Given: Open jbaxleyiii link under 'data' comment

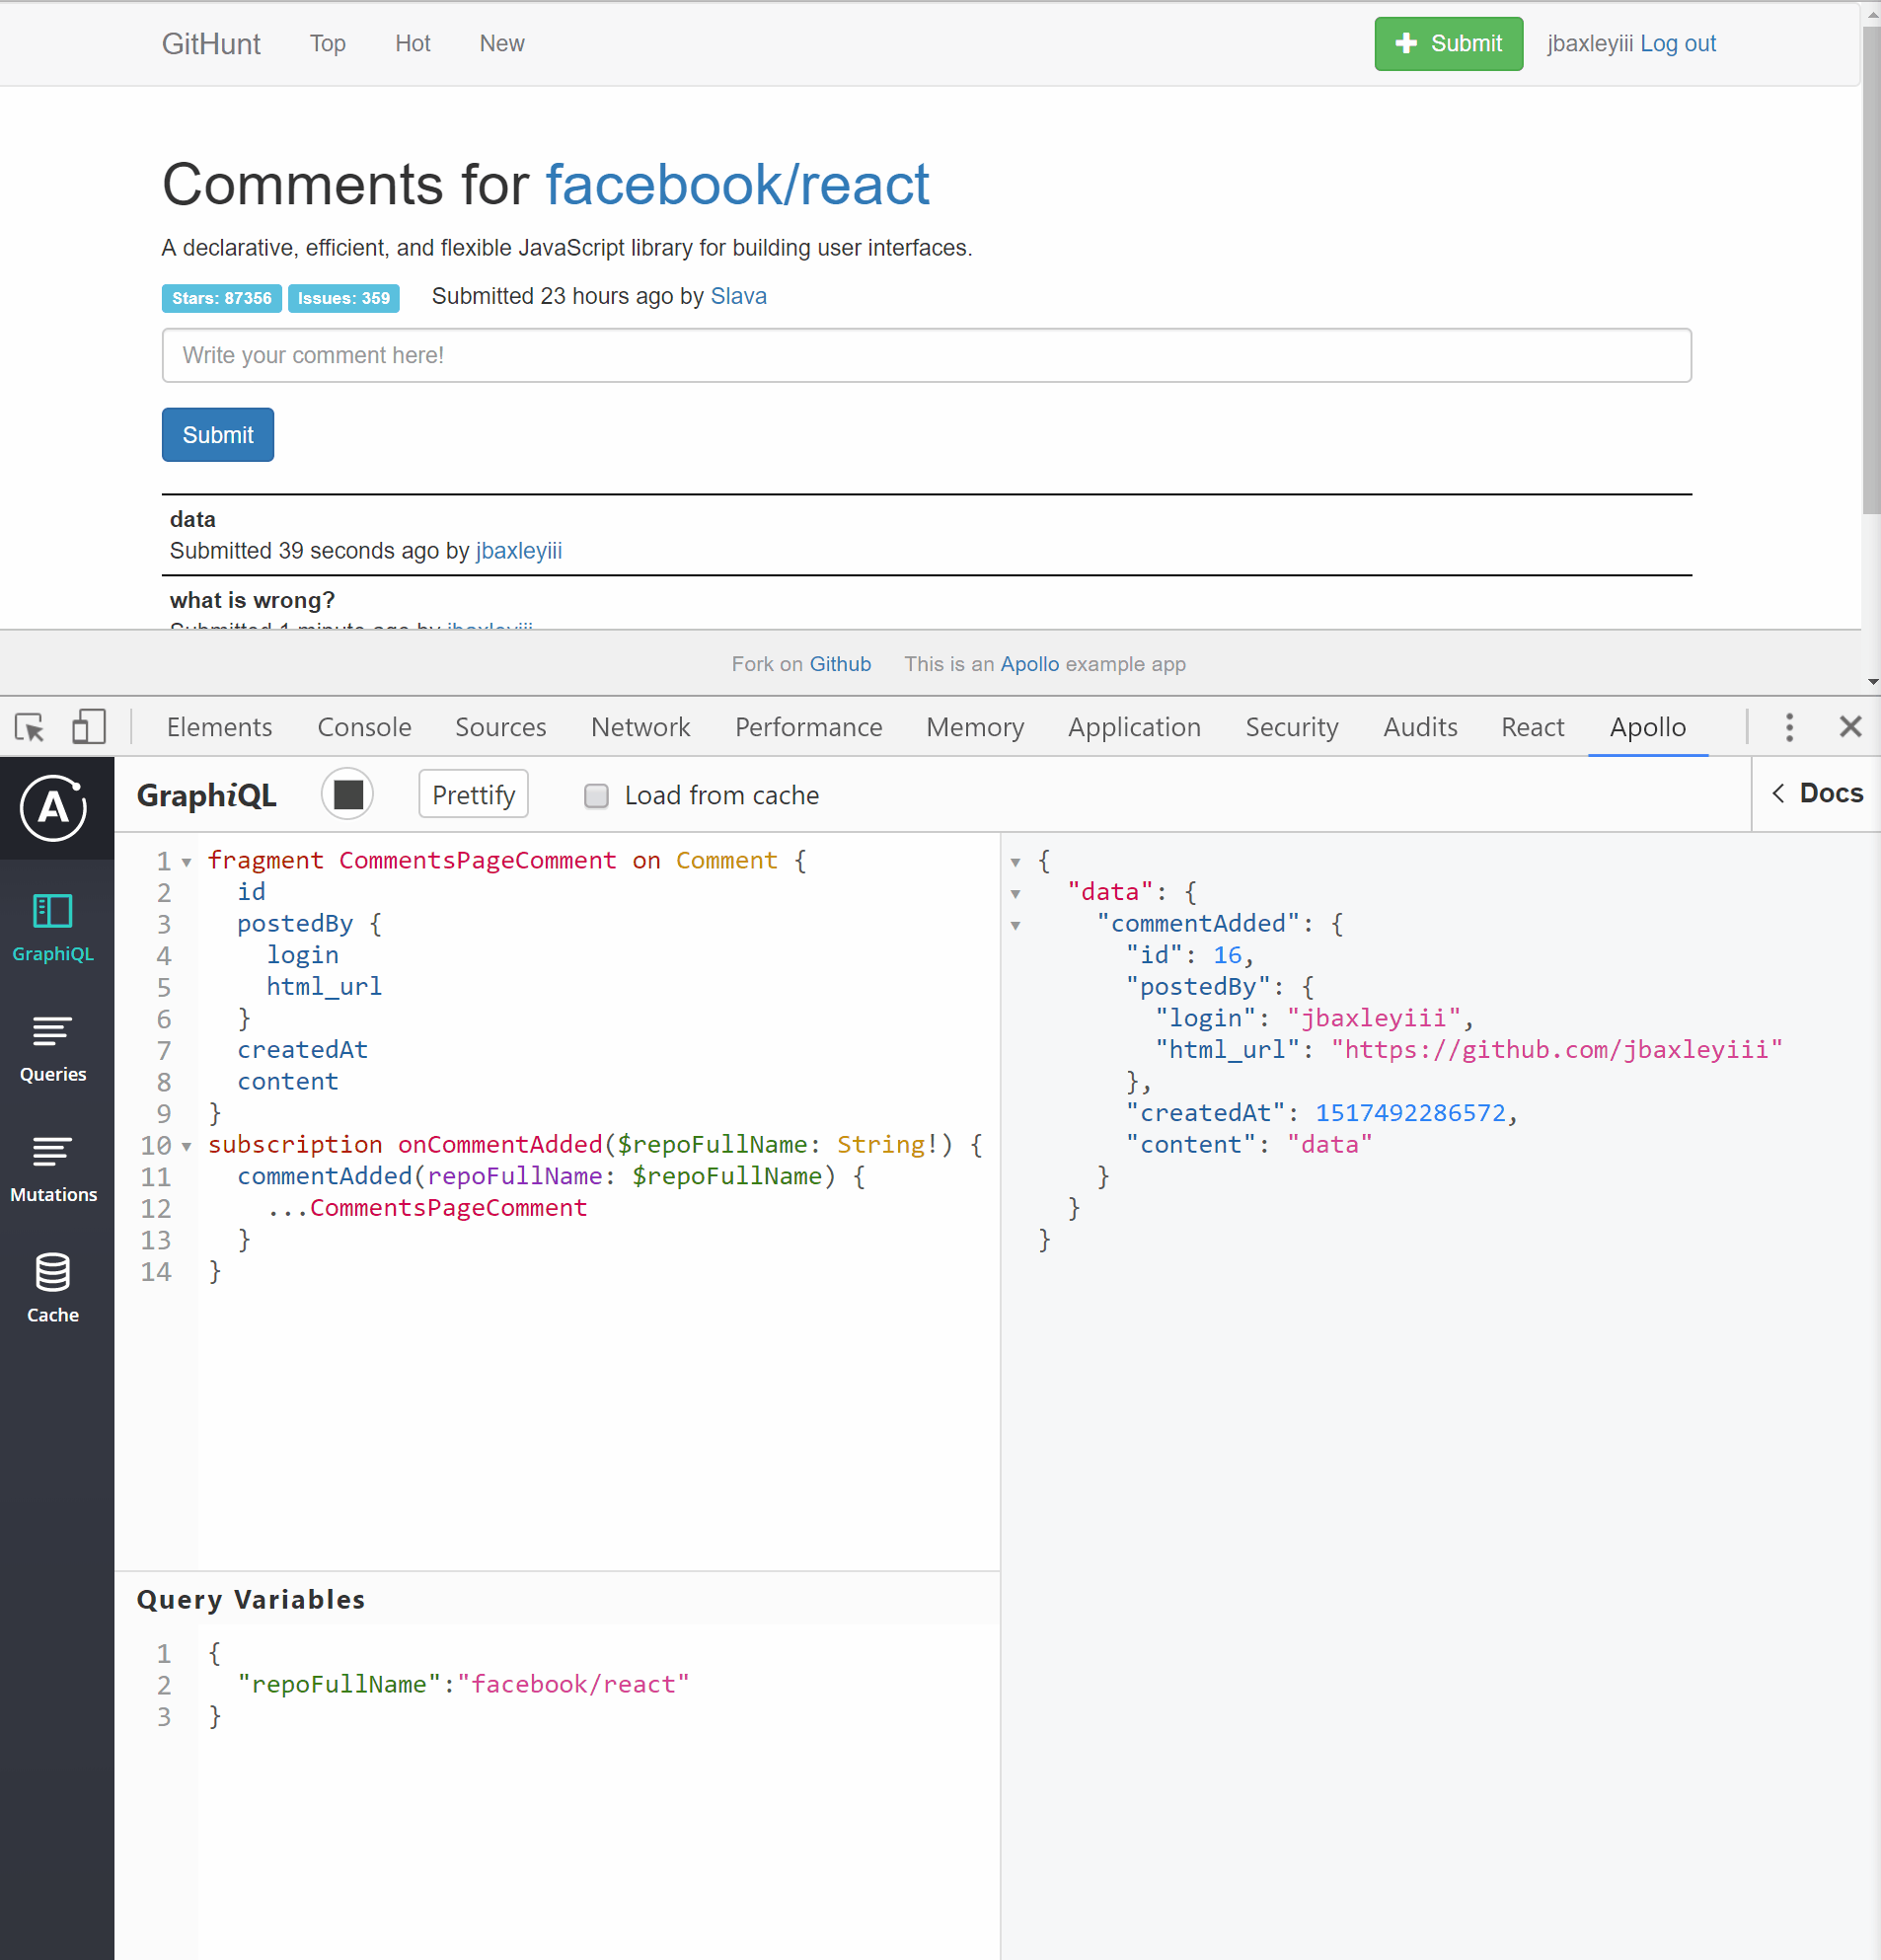Looking at the screenshot, I should click(x=518, y=551).
